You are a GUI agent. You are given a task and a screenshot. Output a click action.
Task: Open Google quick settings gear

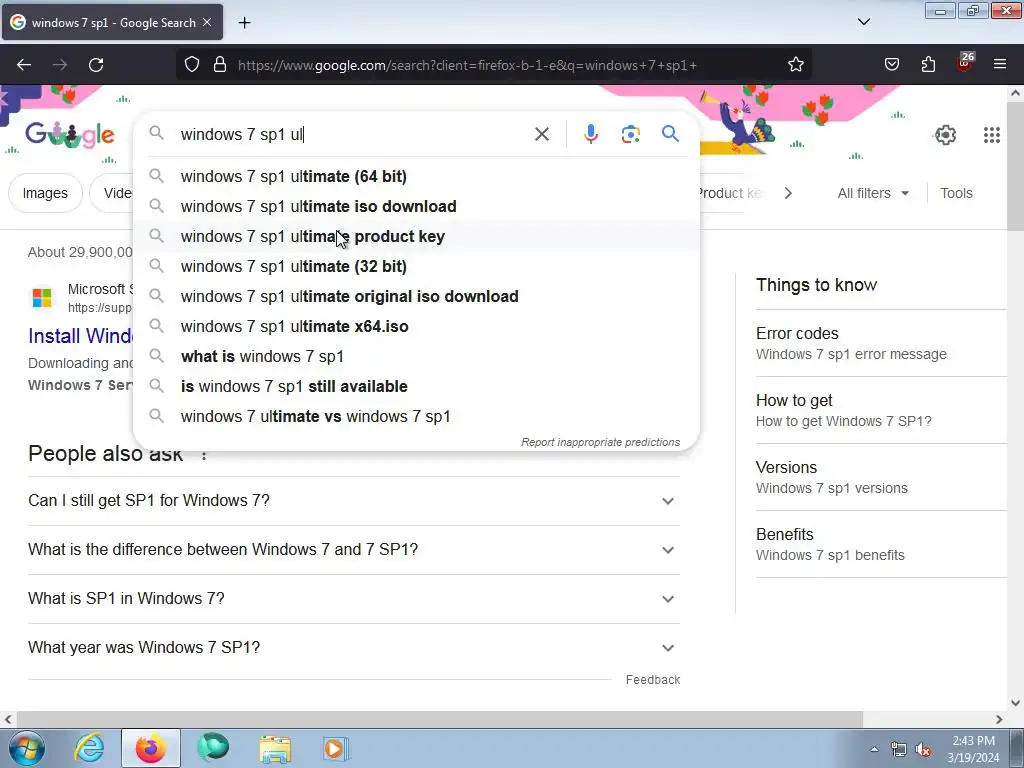click(x=945, y=135)
